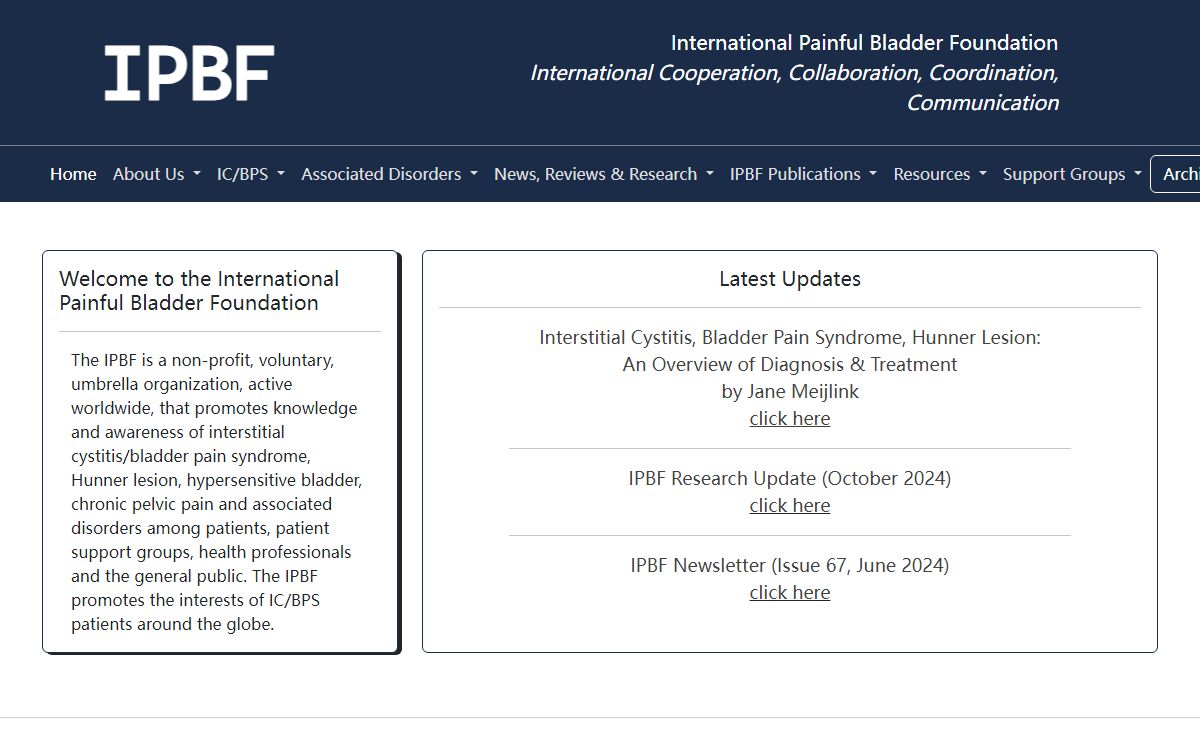Screen dimensions: 1200x740
Task: Expand the About Us dropdown menu
Action: pos(156,174)
